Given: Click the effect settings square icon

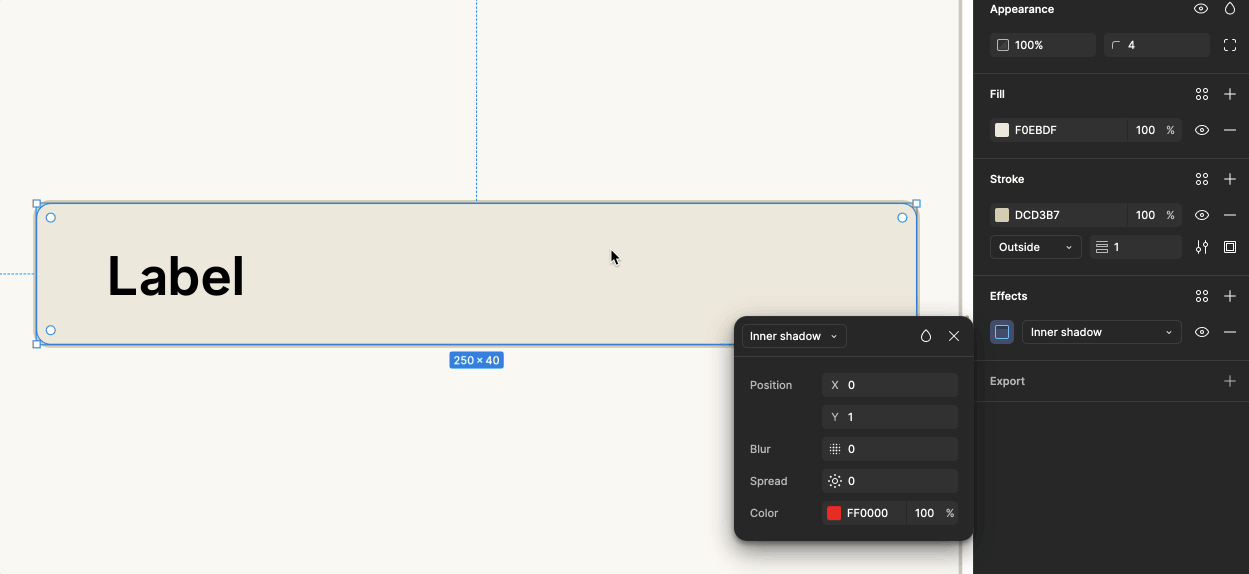Looking at the screenshot, I should (x=1002, y=332).
